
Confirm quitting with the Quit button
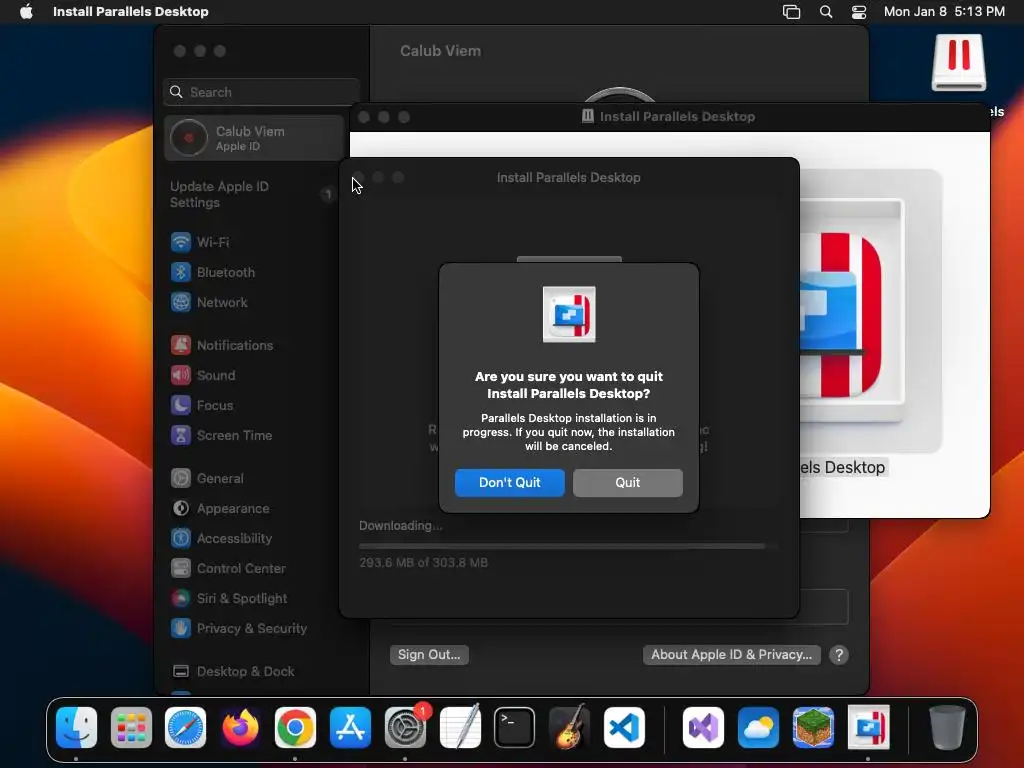click(x=628, y=483)
